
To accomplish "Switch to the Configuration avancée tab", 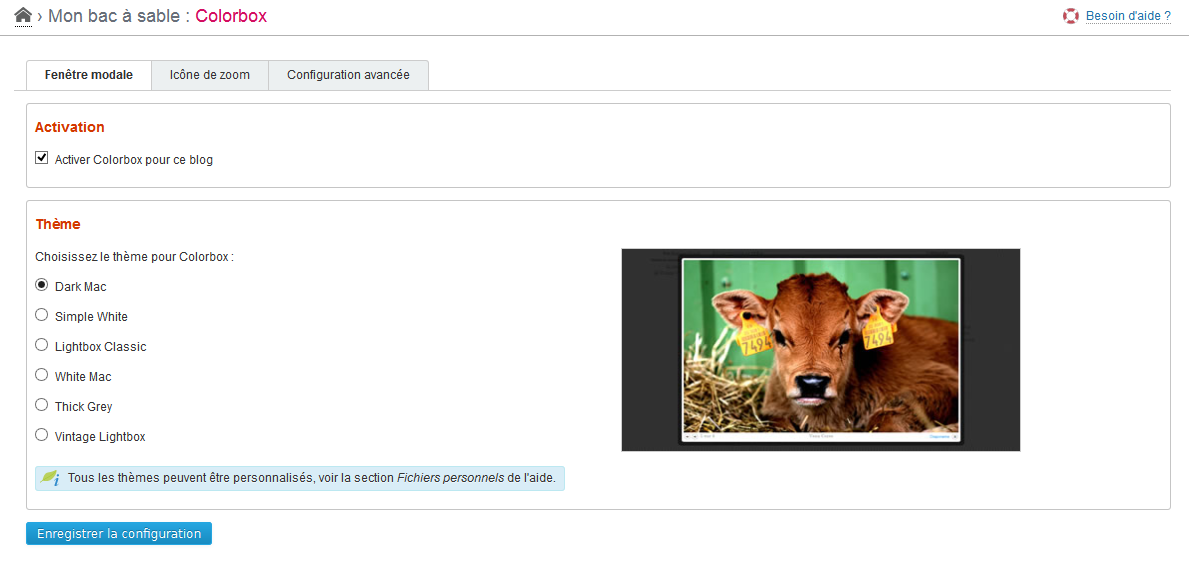I will pyautogui.click(x=348, y=75).
